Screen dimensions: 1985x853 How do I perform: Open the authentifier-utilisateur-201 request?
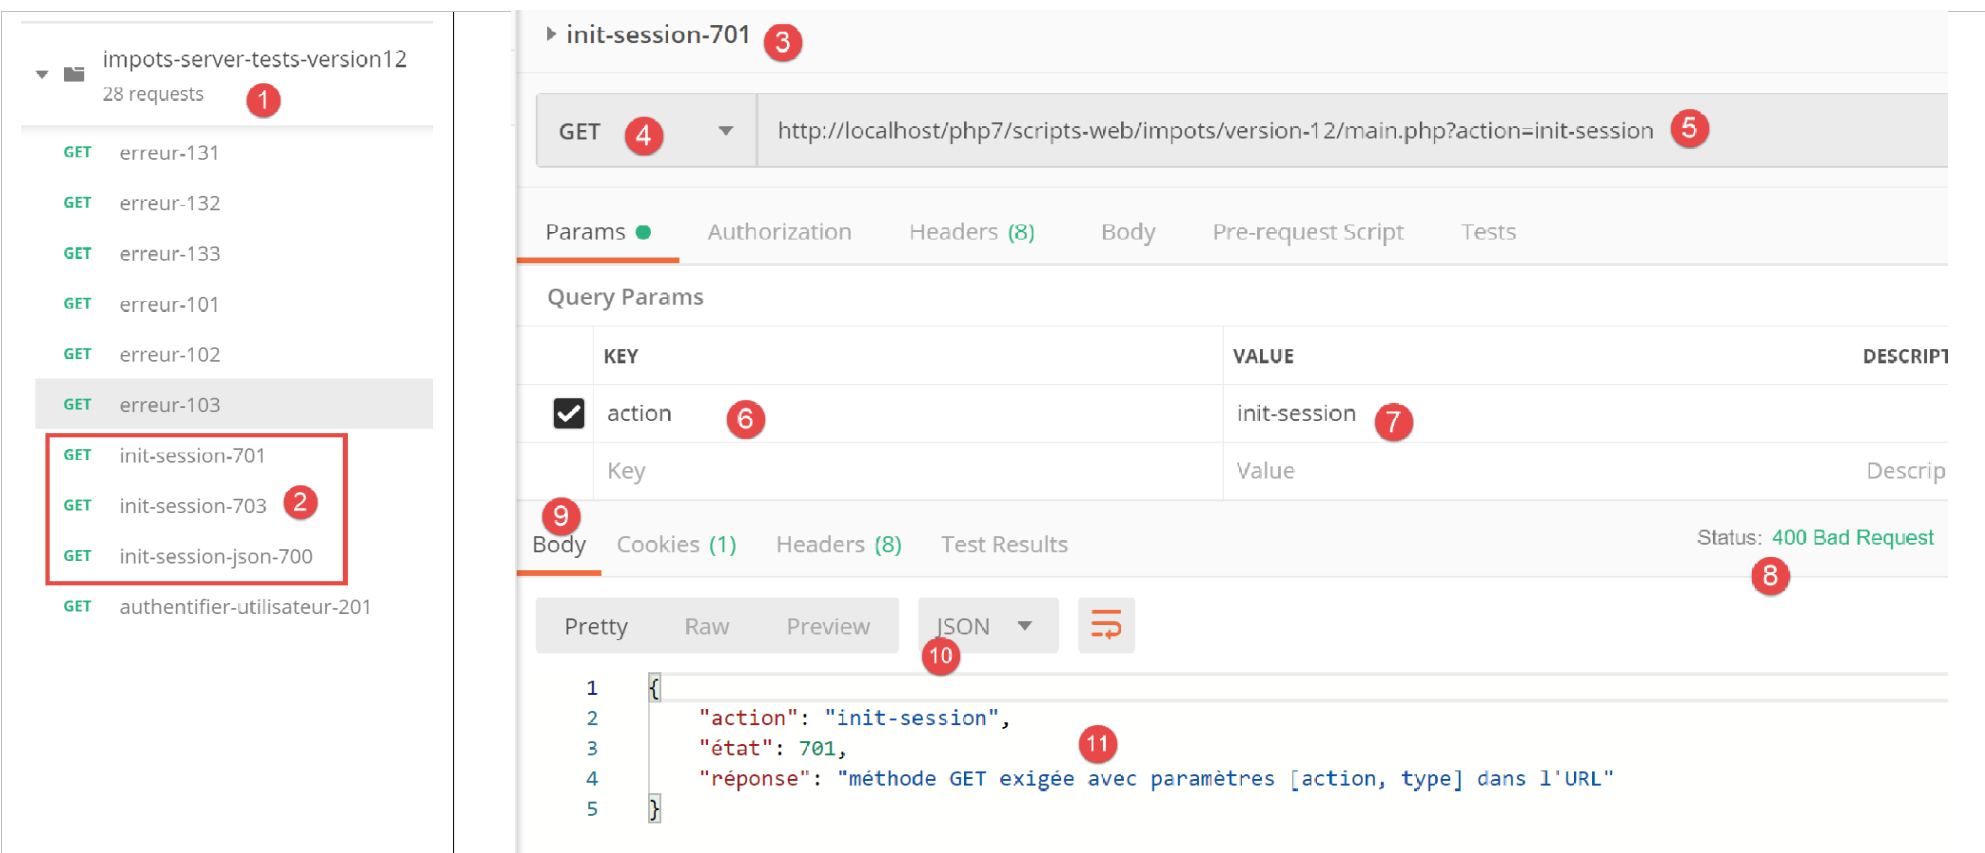pyautogui.click(x=245, y=607)
